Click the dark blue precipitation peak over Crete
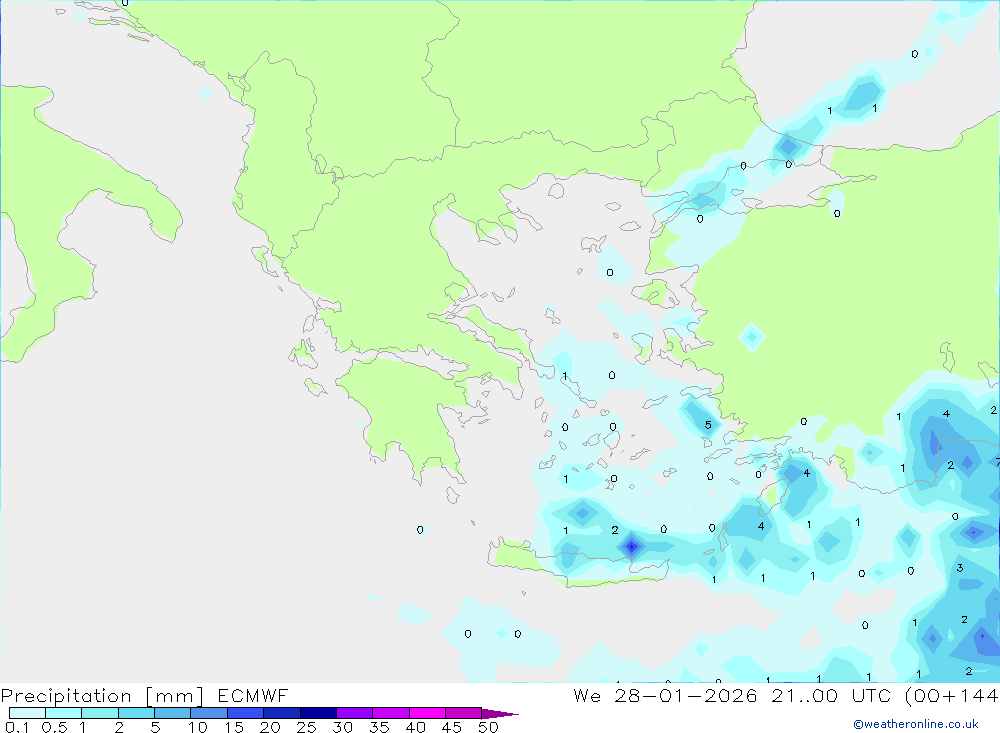This screenshot has width=1000, height=733. click(631, 547)
